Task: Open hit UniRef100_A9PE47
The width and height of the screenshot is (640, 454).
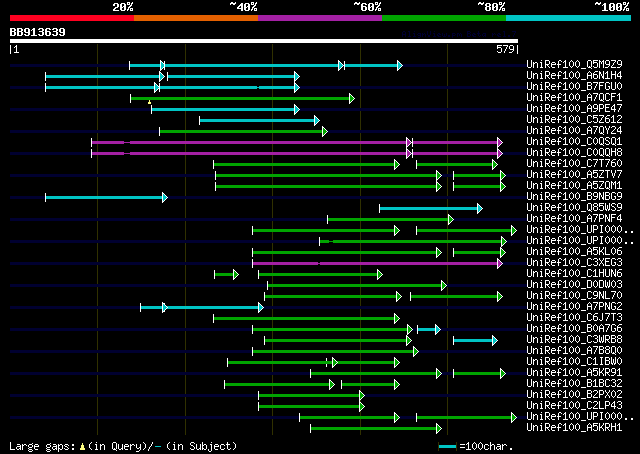Action: tap(574, 108)
